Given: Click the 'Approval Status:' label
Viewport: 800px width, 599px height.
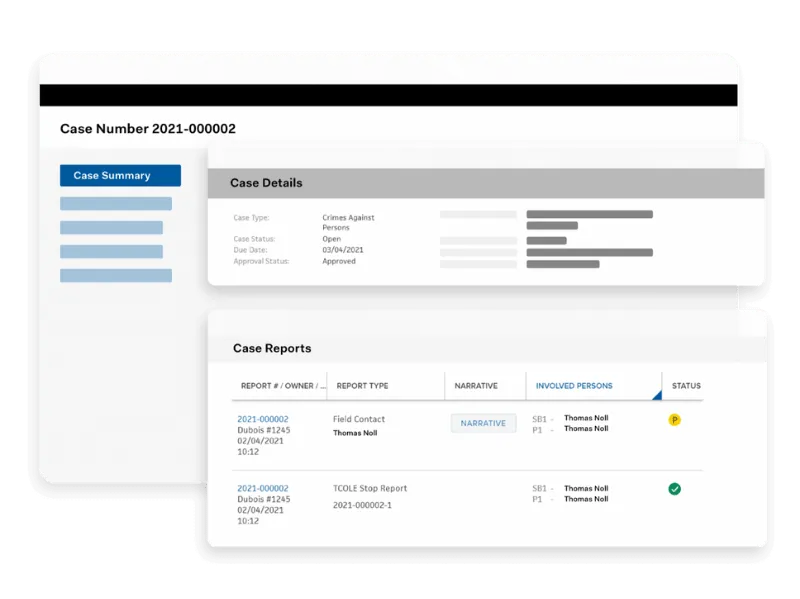Looking at the screenshot, I should coord(261,261).
